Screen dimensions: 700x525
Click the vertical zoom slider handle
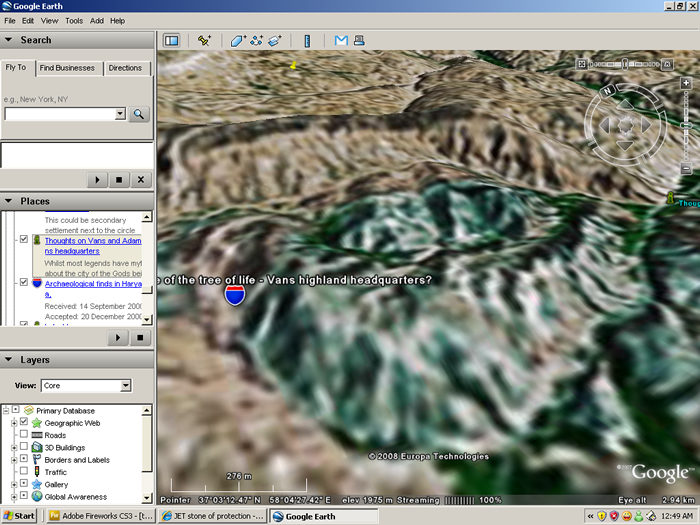686,126
